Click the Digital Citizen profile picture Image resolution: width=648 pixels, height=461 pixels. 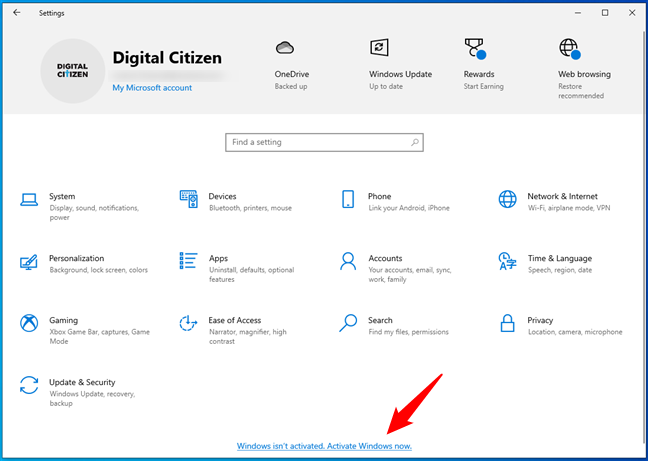pos(73,71)
